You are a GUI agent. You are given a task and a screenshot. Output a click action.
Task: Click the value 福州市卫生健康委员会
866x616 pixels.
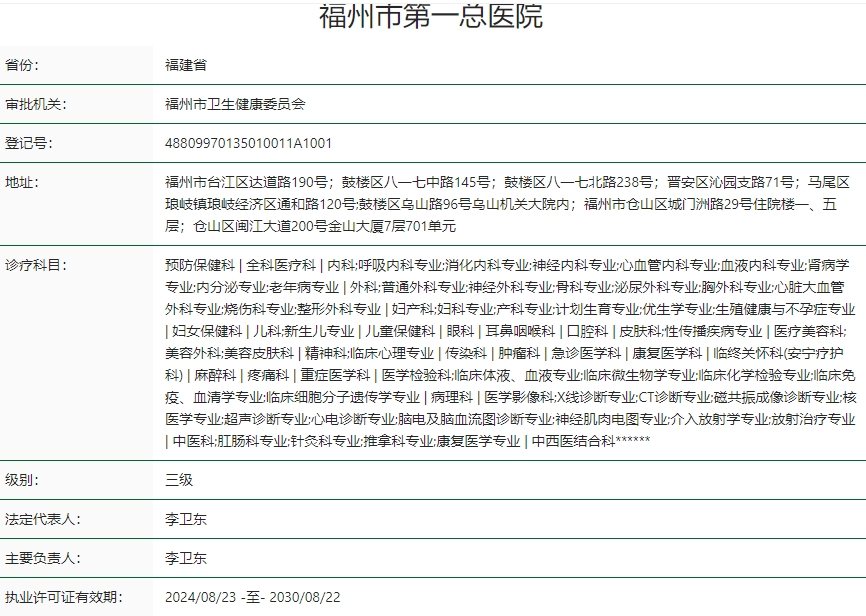tap(235, 104)
